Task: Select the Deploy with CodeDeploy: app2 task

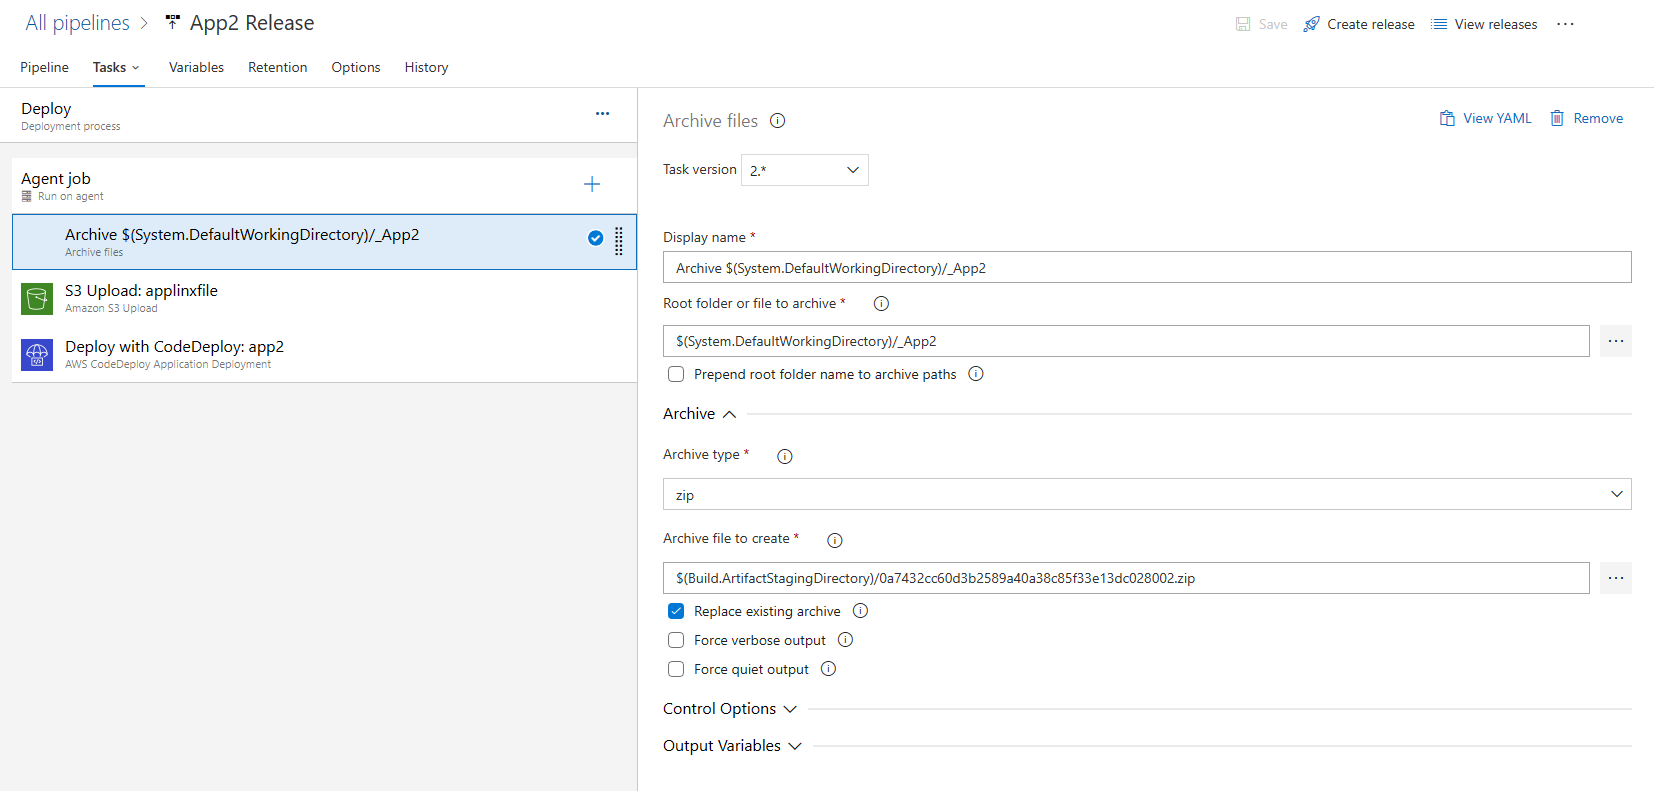Action: tap(324, 354)
